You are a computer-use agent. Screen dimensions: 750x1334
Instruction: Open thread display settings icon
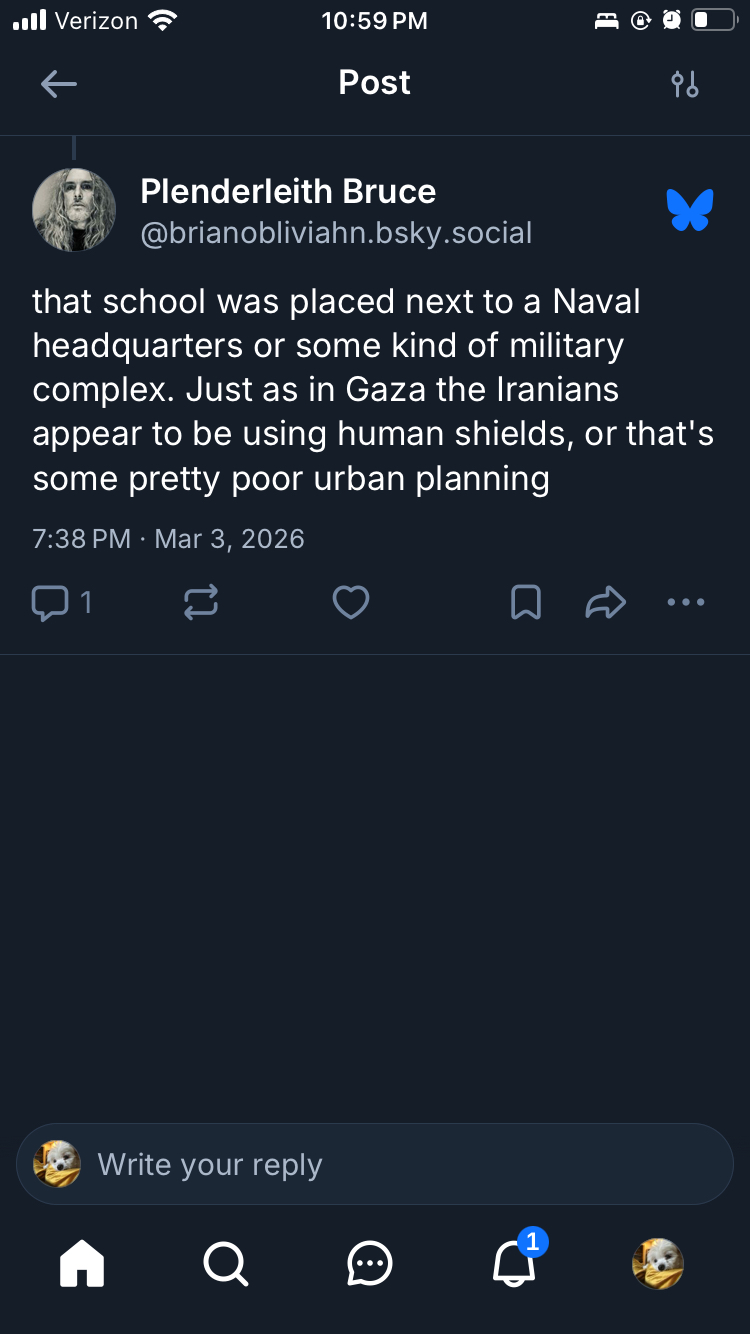685,84
